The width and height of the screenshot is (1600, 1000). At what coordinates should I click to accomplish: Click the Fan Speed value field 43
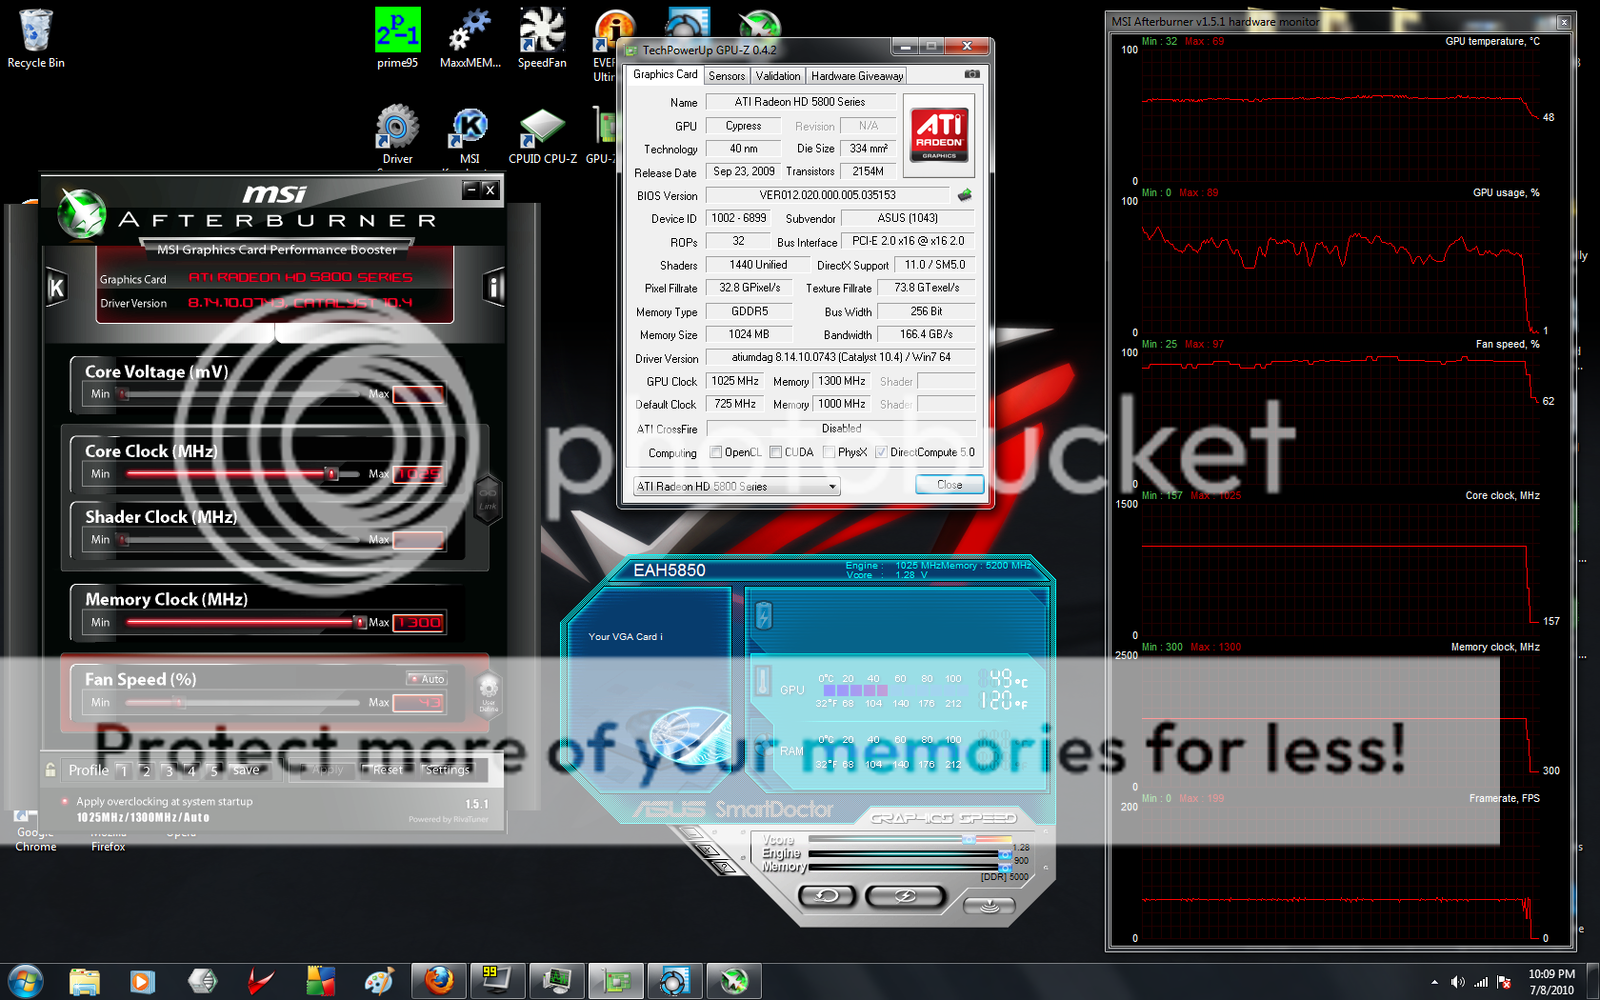tap(418, 702)
